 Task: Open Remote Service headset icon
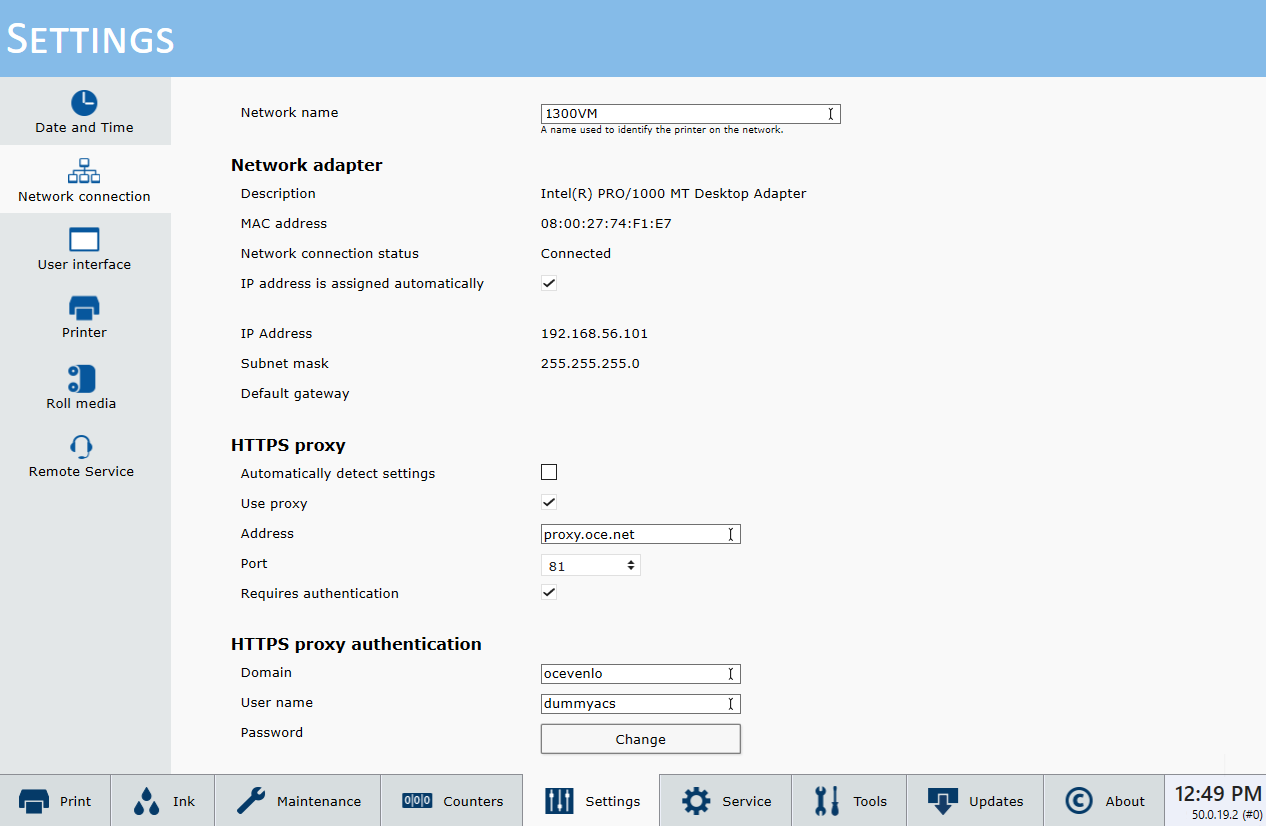(x=81, y=447)
